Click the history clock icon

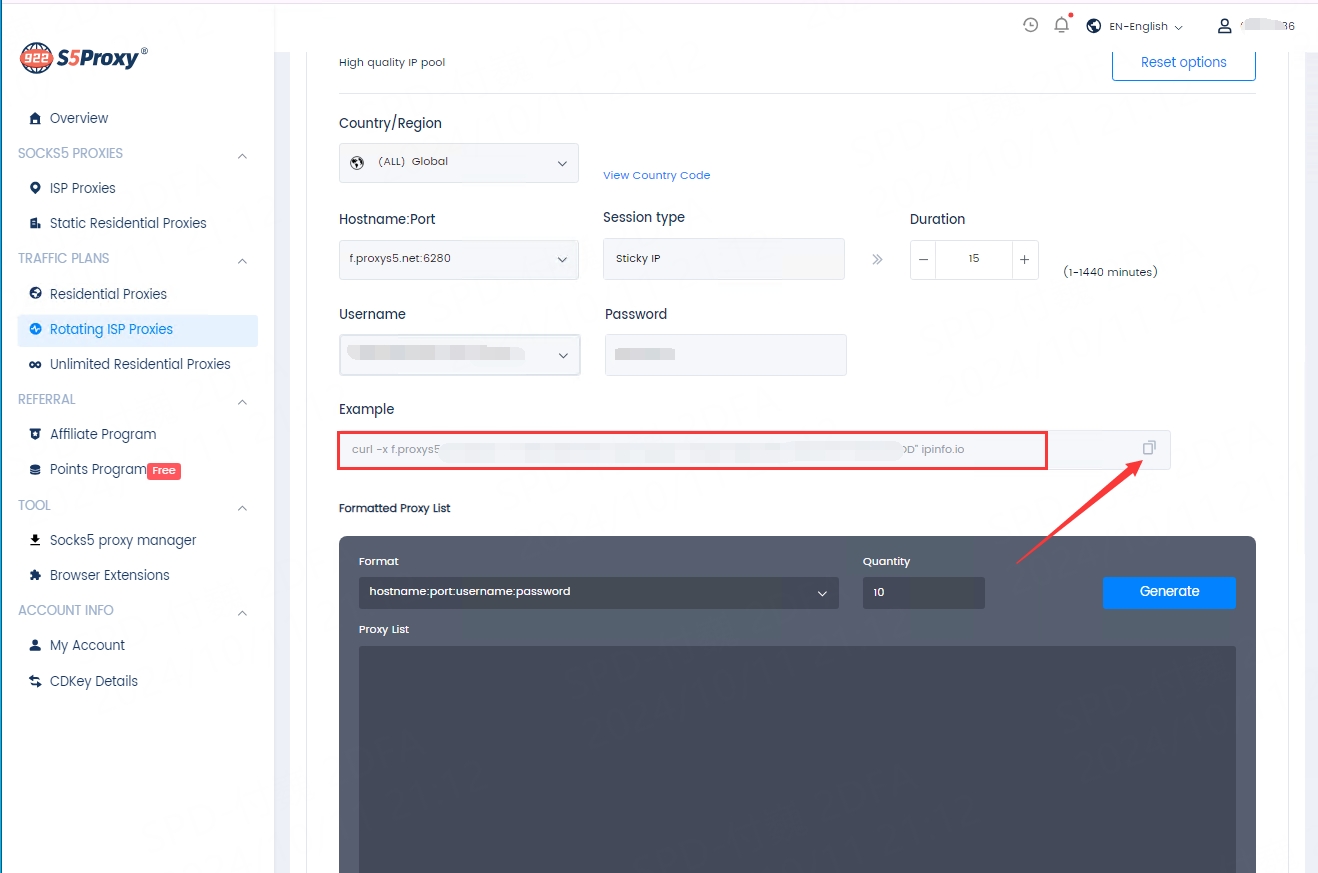coord(1030,26)
